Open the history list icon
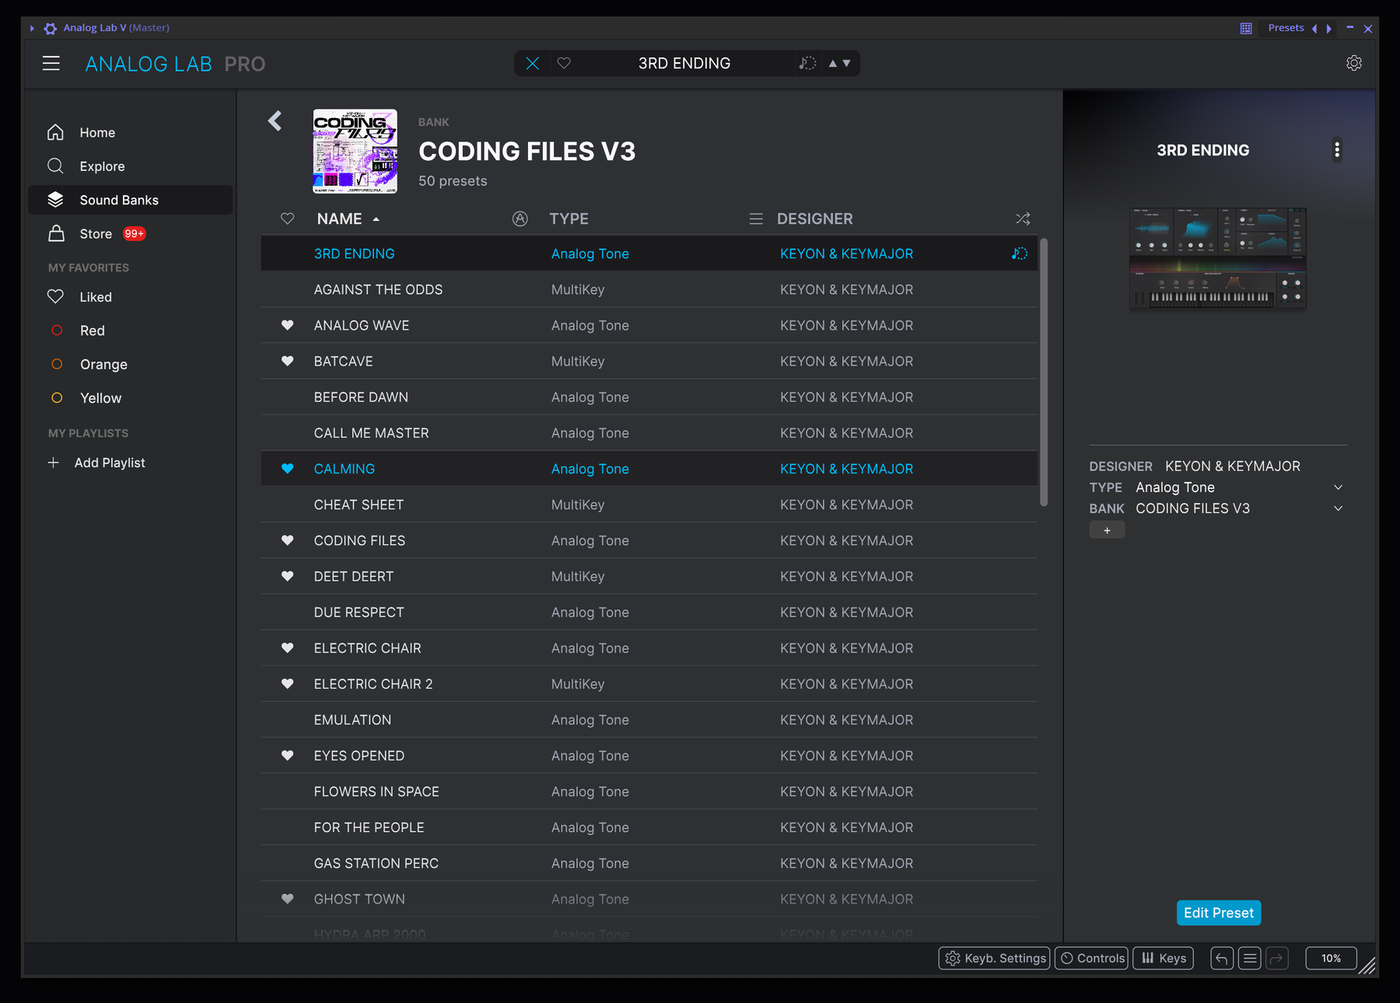Image resolution: width=1400 pixels, height=1003 pixels. coord(1249,958)
